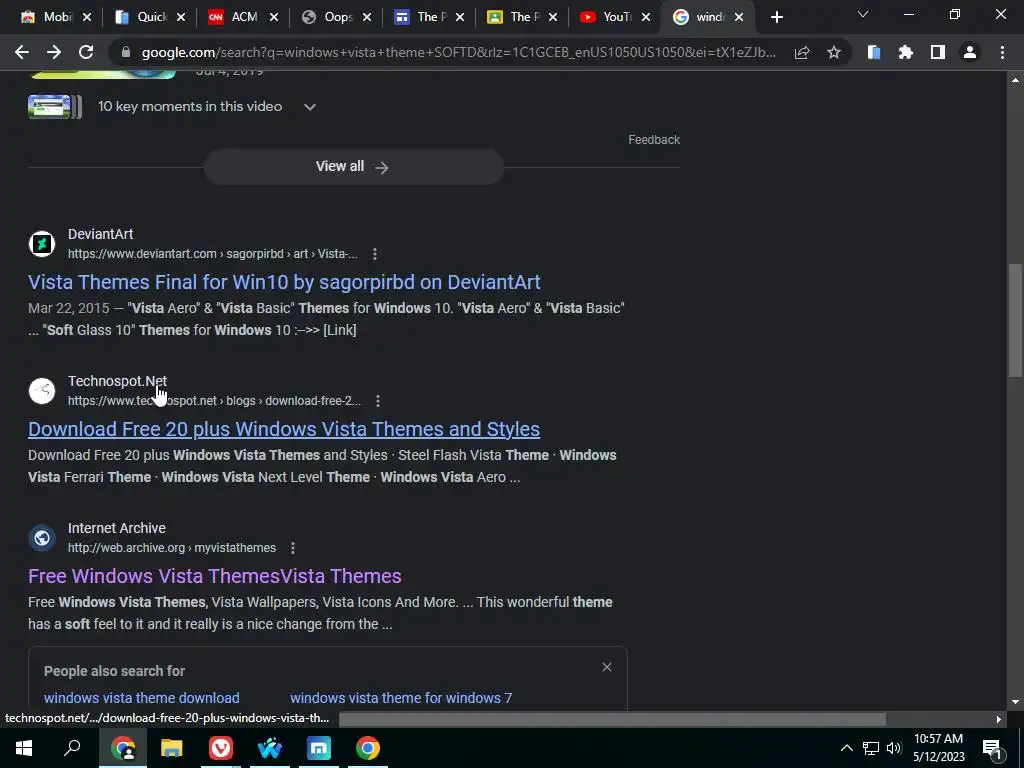The width and height of the screenshot is (1024, 768).
Task: Reload the current Google search page
Action: point(86,52)
